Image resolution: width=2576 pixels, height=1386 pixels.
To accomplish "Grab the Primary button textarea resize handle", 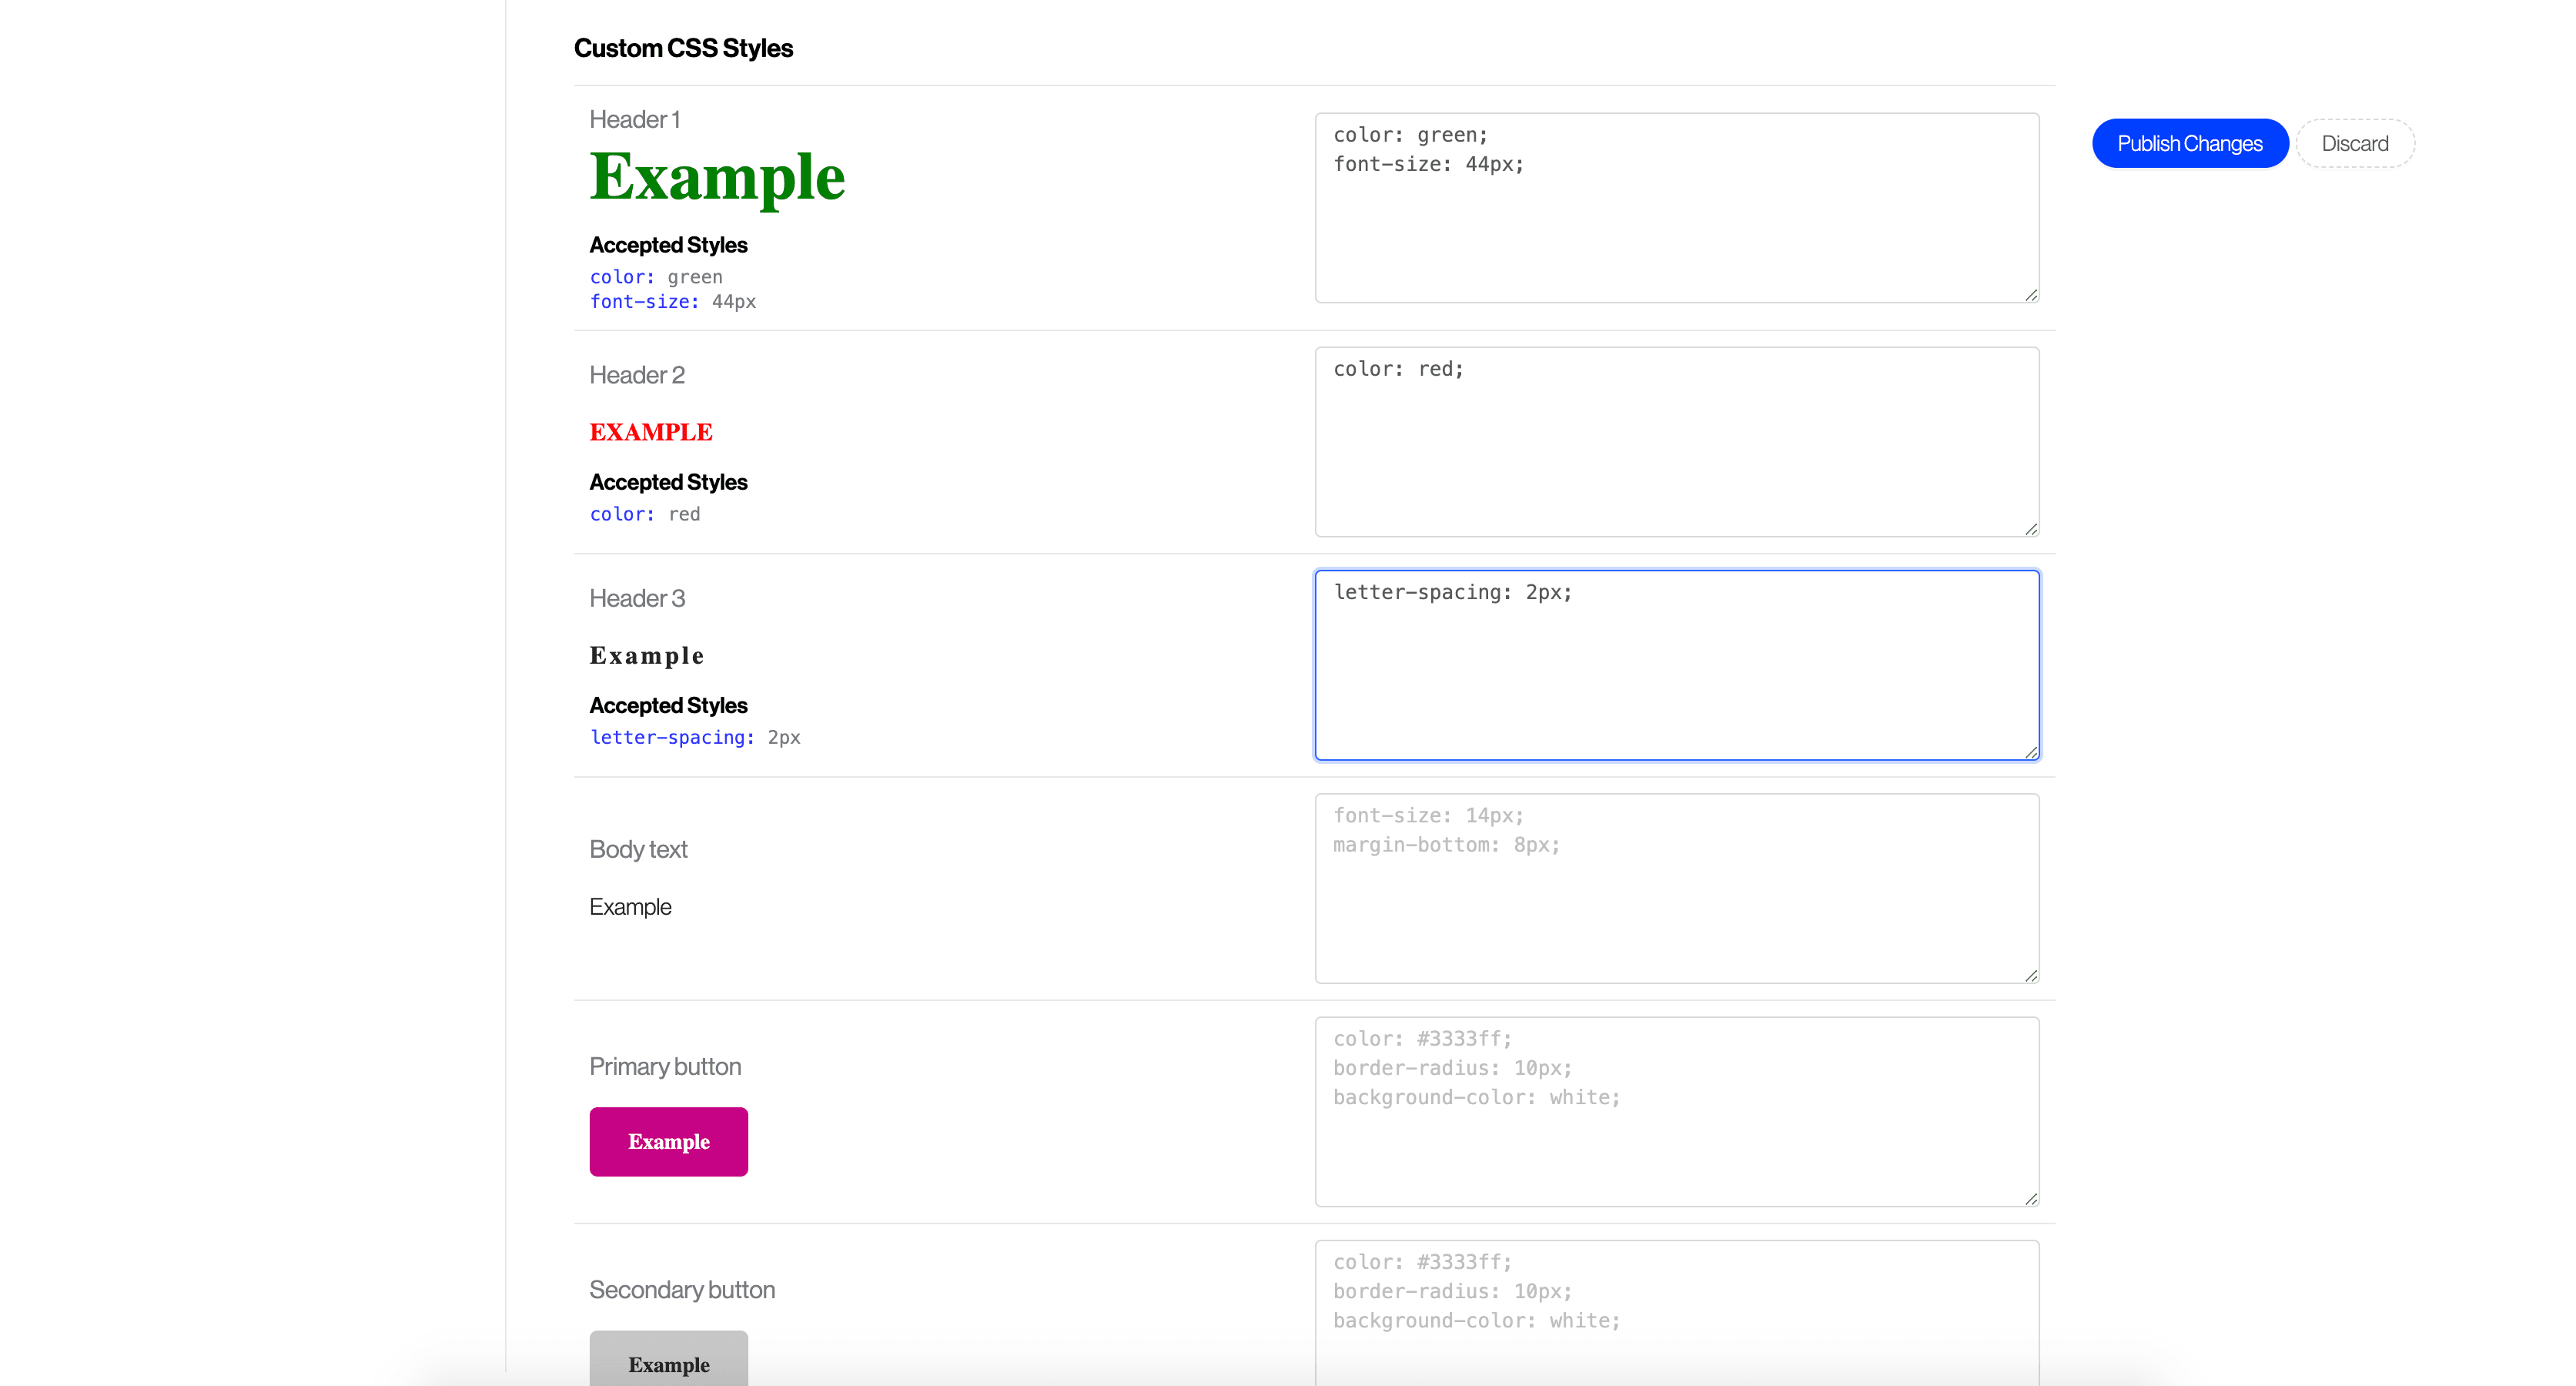I will 2031,1198.
